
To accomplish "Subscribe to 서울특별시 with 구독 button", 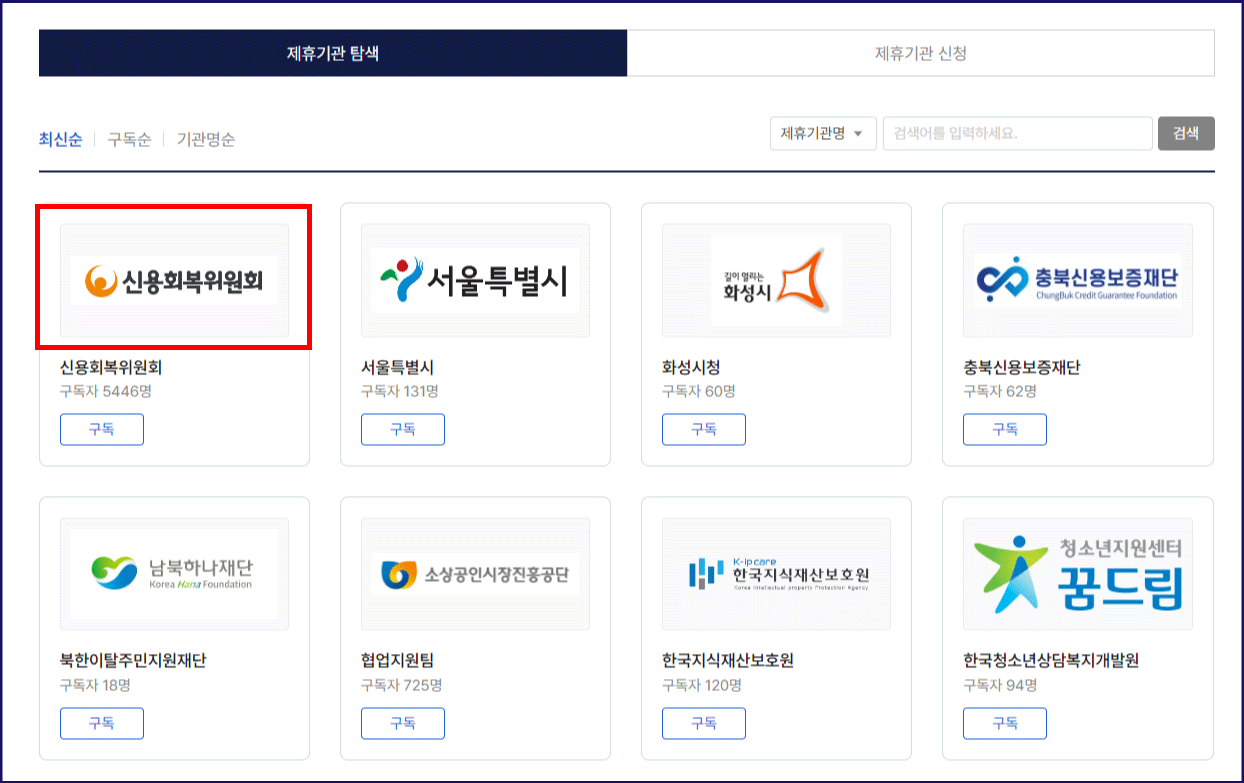I will (x=403, y=429).
